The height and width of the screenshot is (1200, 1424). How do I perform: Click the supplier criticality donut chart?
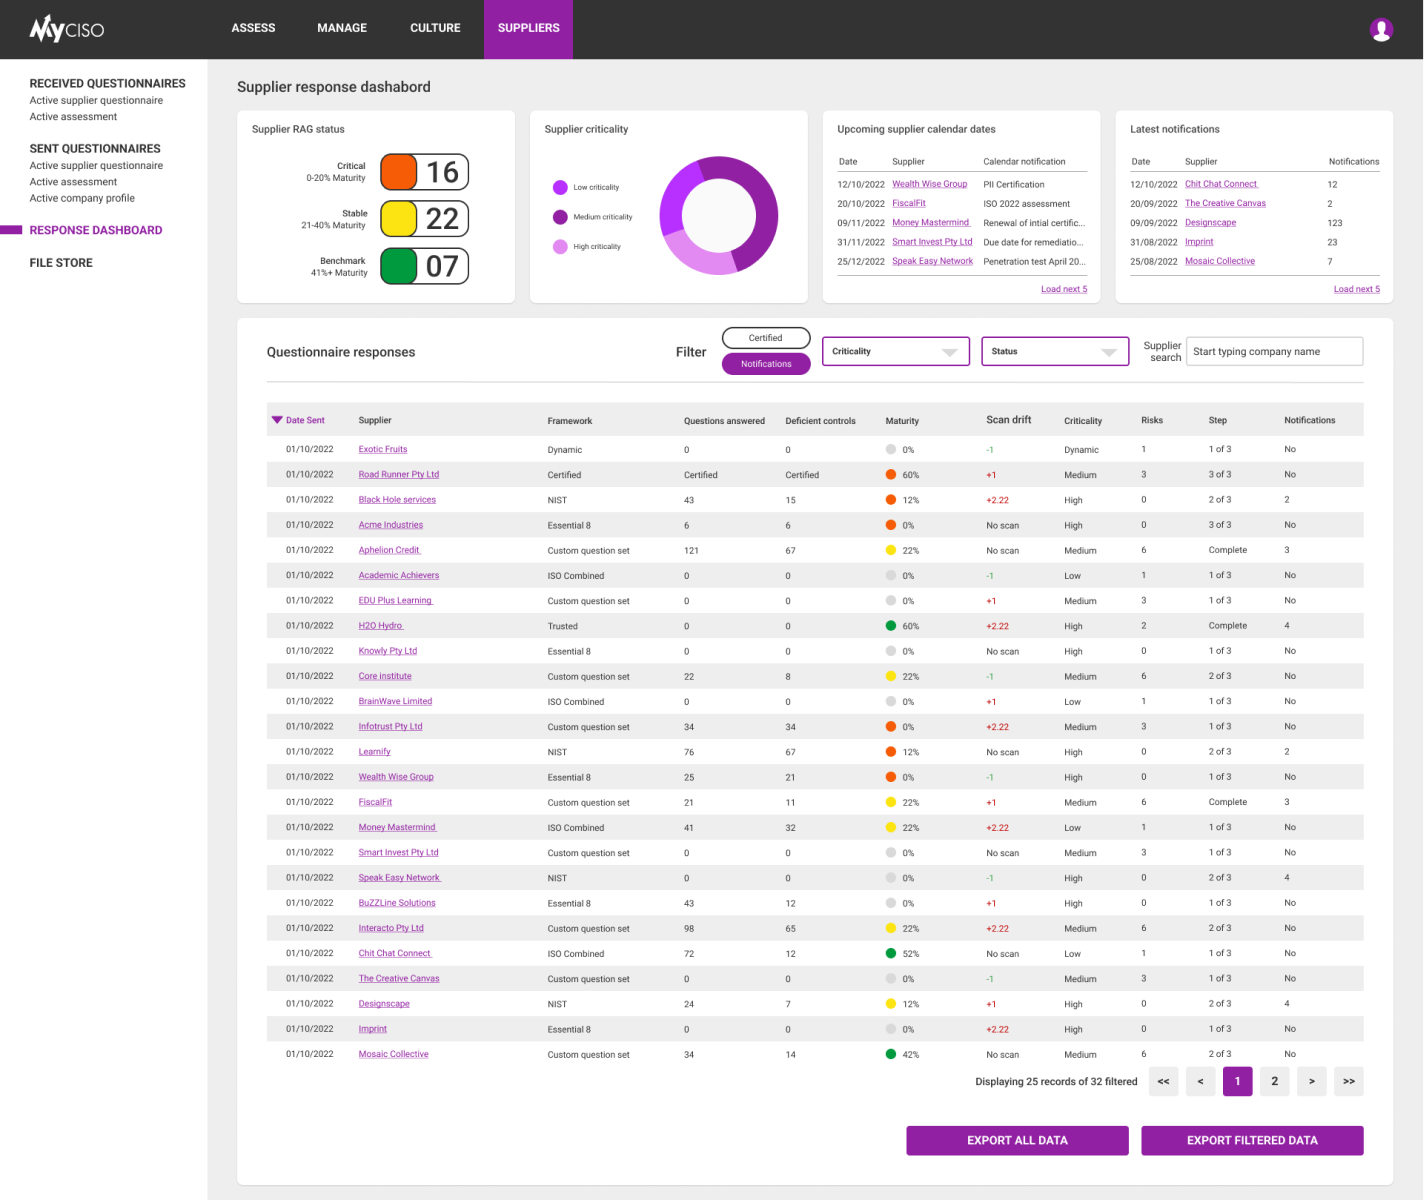pos(718,216)
